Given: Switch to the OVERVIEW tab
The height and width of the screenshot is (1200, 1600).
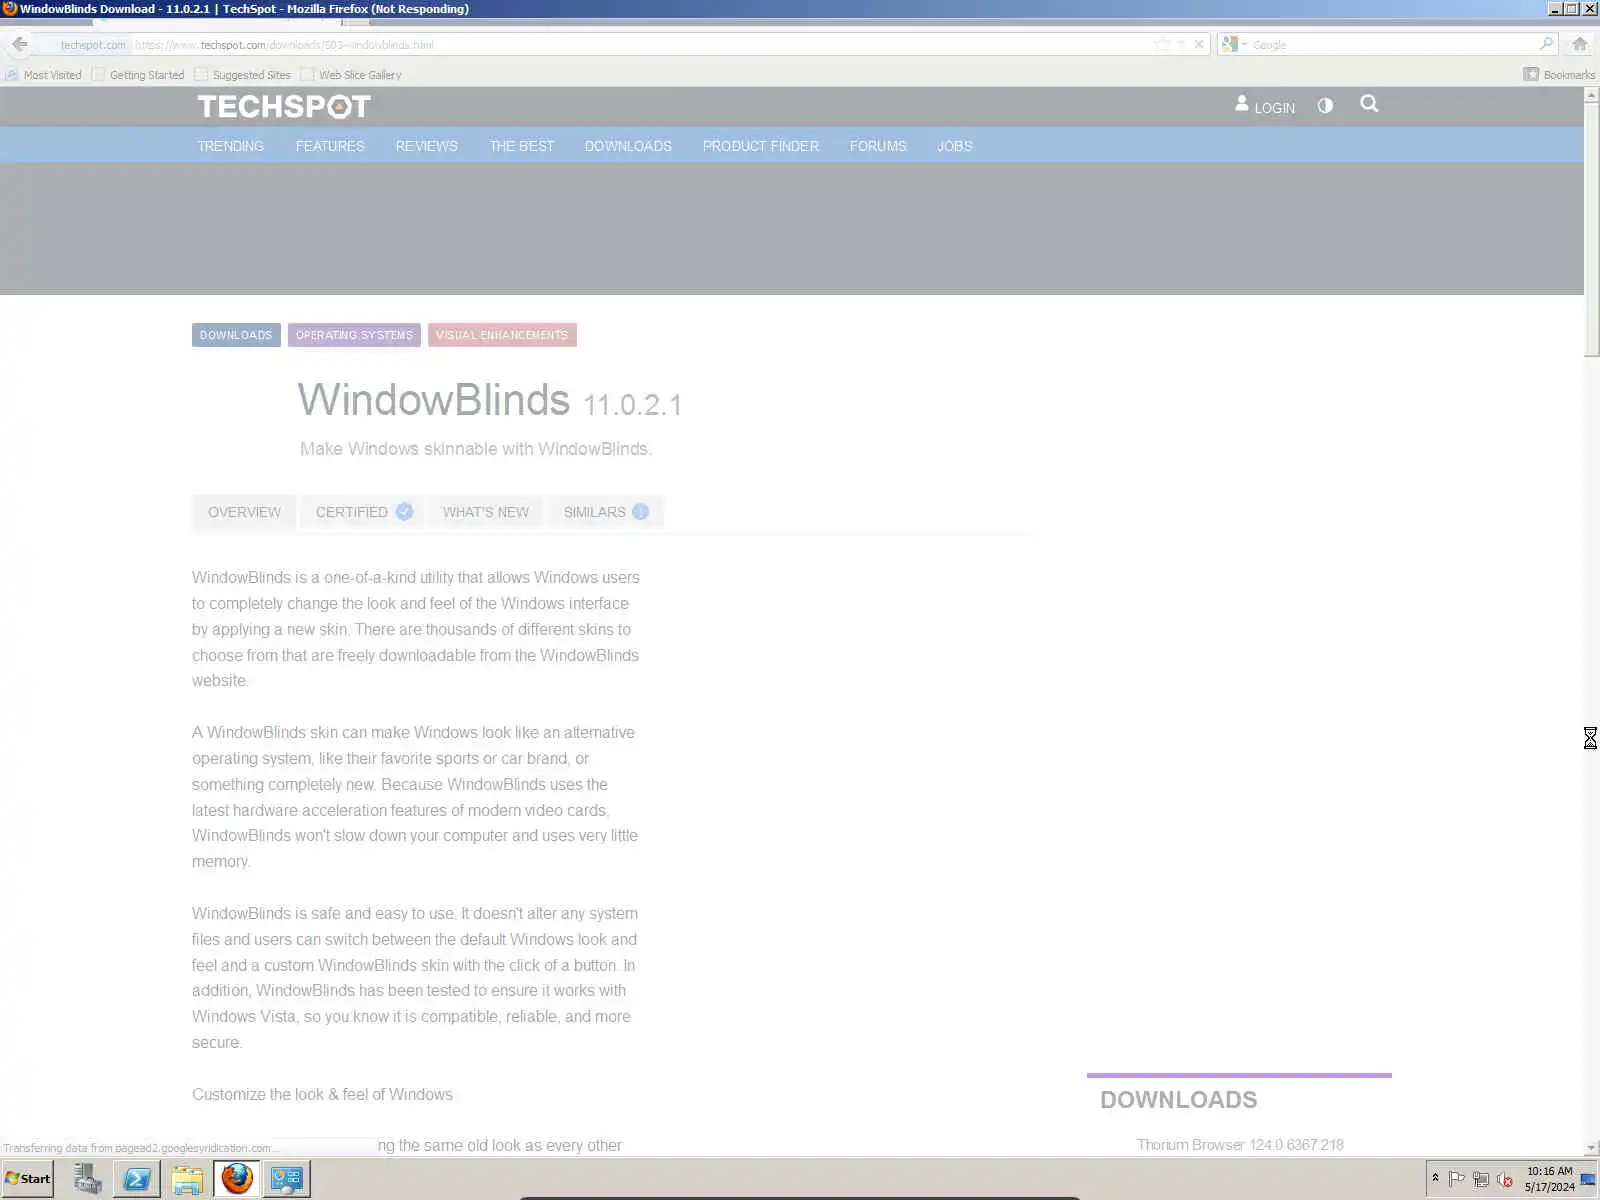Looking at the screenshot, I should tap(244, 512).
